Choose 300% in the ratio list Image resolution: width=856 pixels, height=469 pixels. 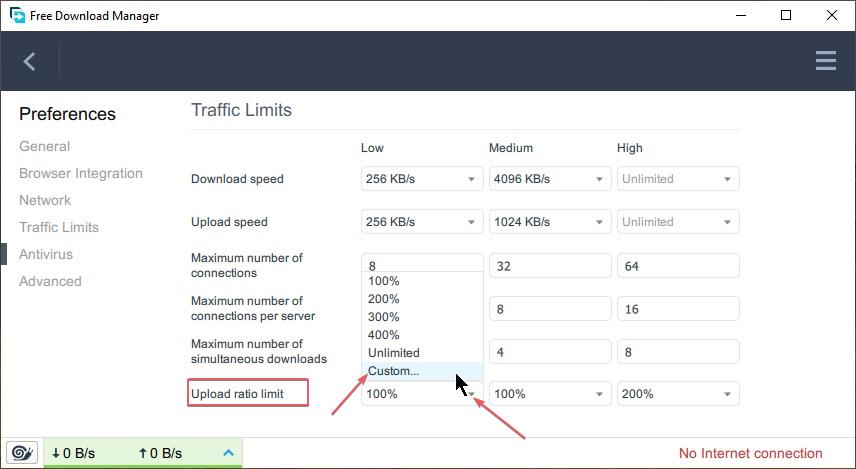(x=422, y=317)
